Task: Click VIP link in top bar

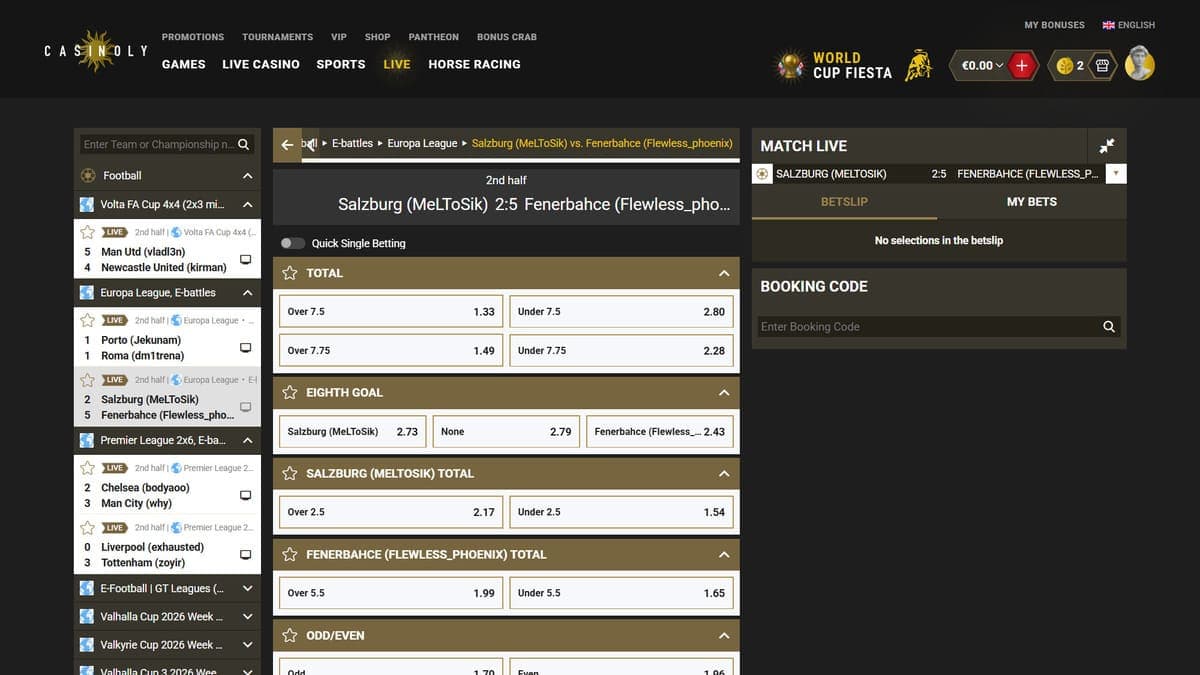Action: coord(339,37)
